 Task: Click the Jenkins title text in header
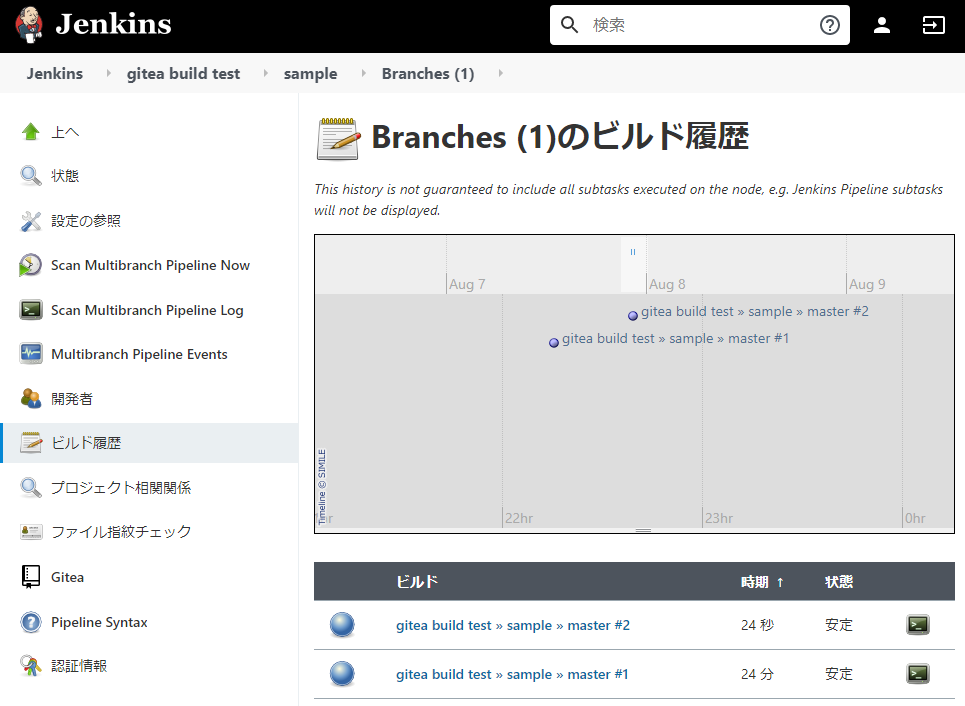click(113, 25)
